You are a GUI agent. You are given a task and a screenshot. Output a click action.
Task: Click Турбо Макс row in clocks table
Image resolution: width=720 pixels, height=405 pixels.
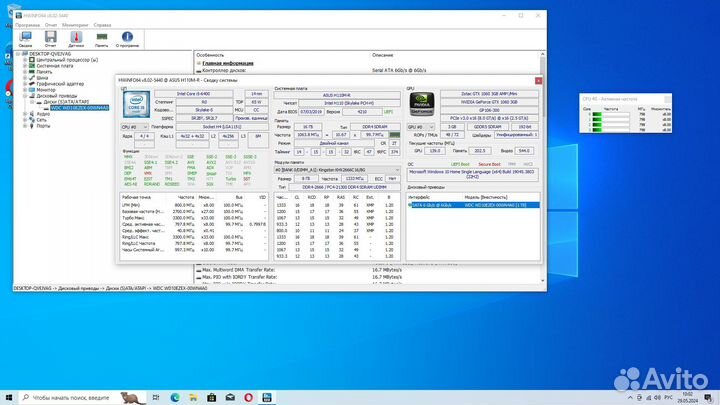[193, 218]
